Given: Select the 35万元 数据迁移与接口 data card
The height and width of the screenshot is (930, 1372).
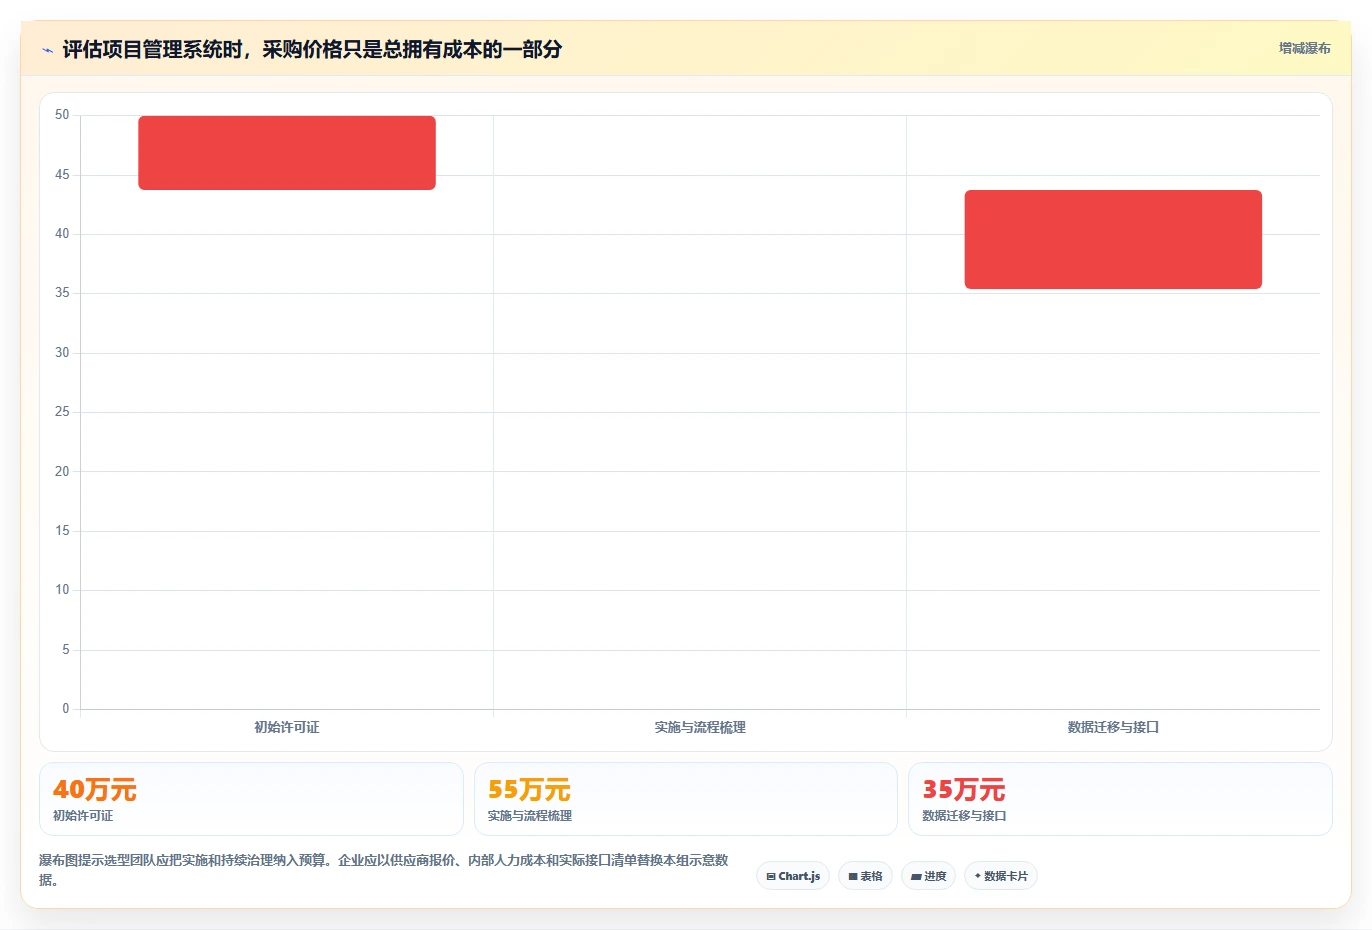Looking at the screenshot, I should coord(1120,799).
